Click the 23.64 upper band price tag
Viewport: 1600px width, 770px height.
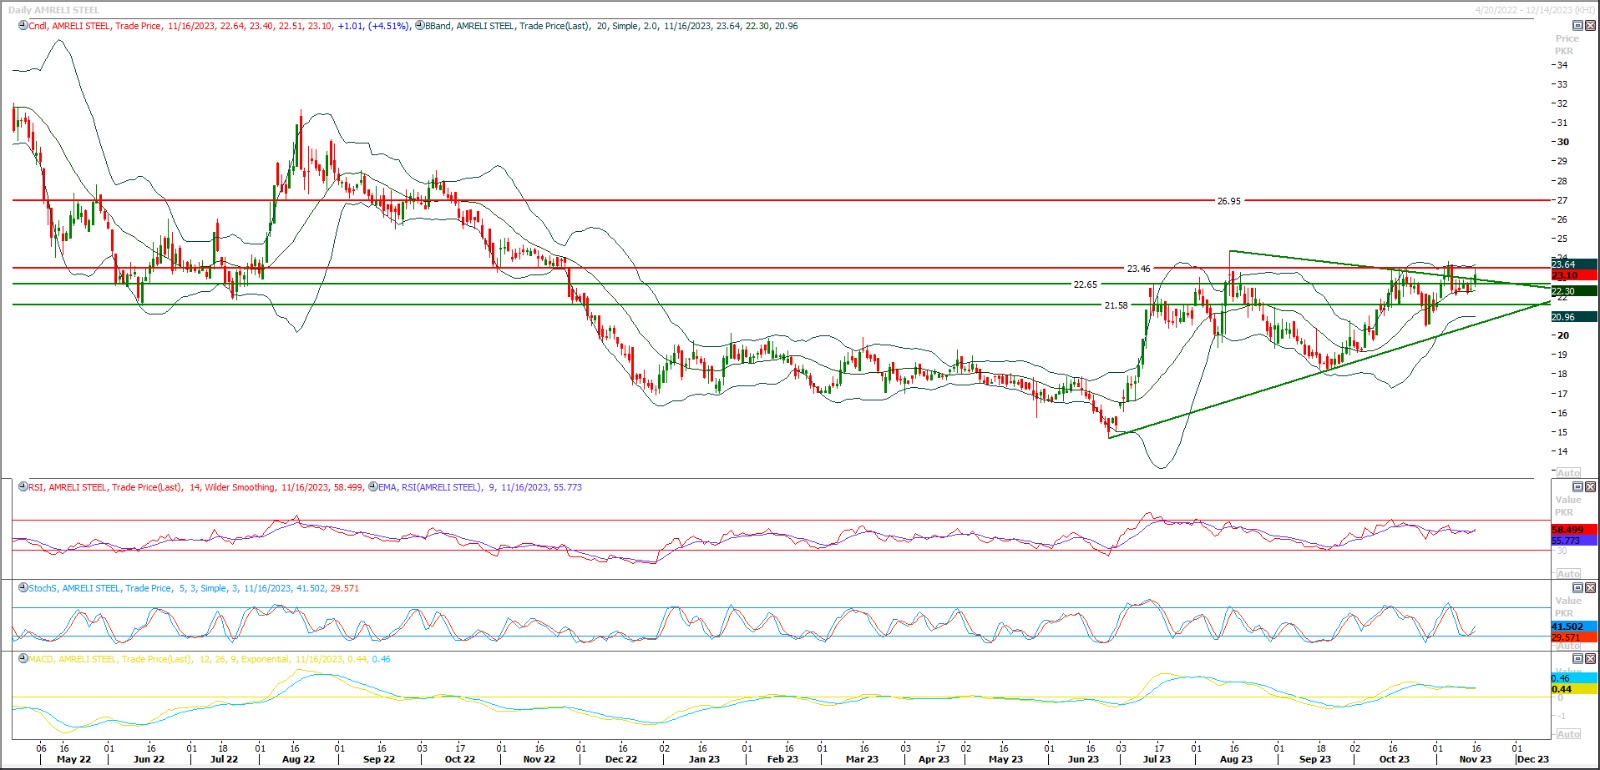pos(1574,265)
